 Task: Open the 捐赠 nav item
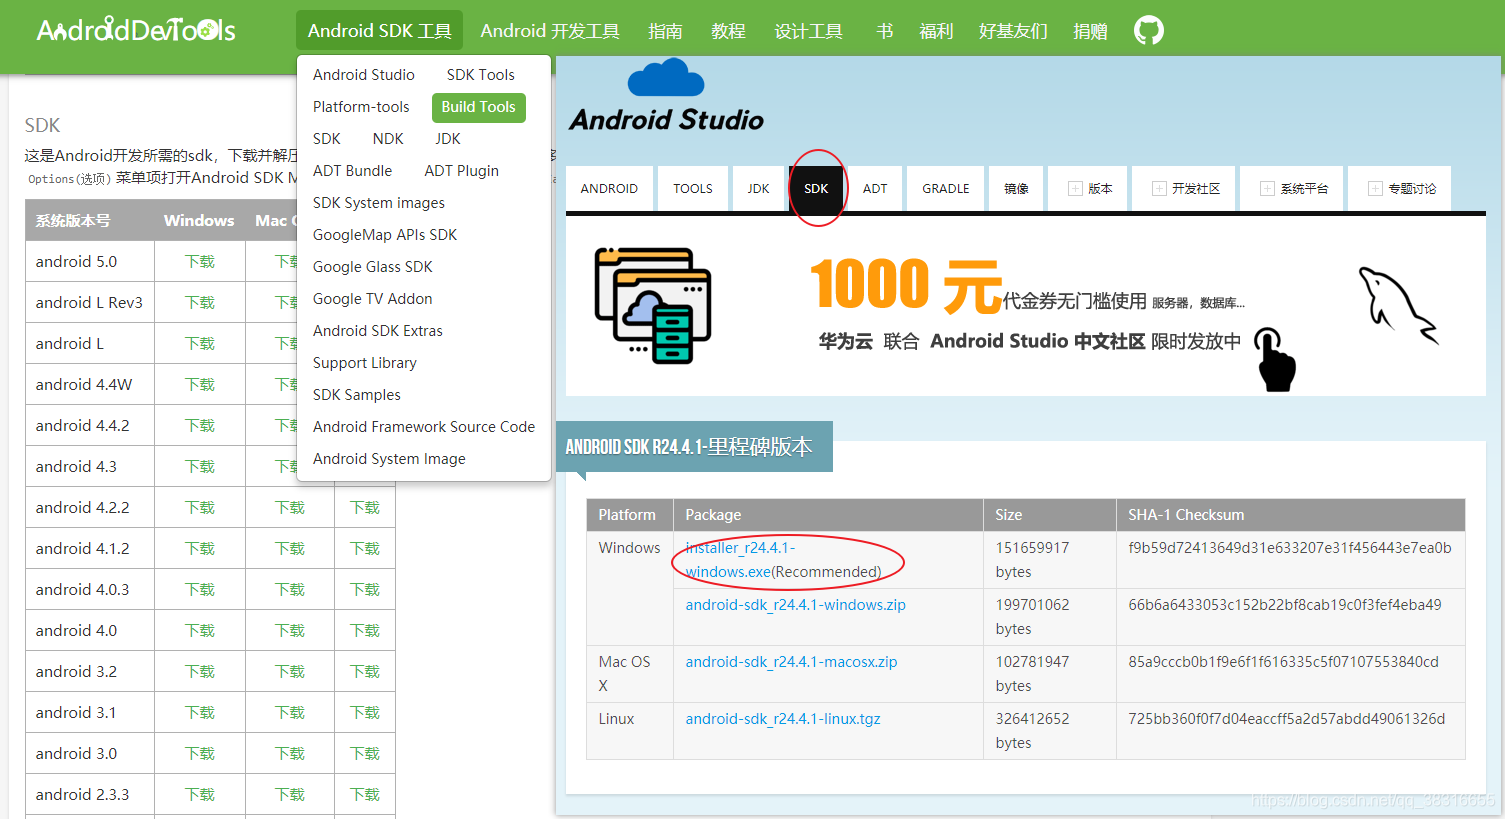point(1090,31)
